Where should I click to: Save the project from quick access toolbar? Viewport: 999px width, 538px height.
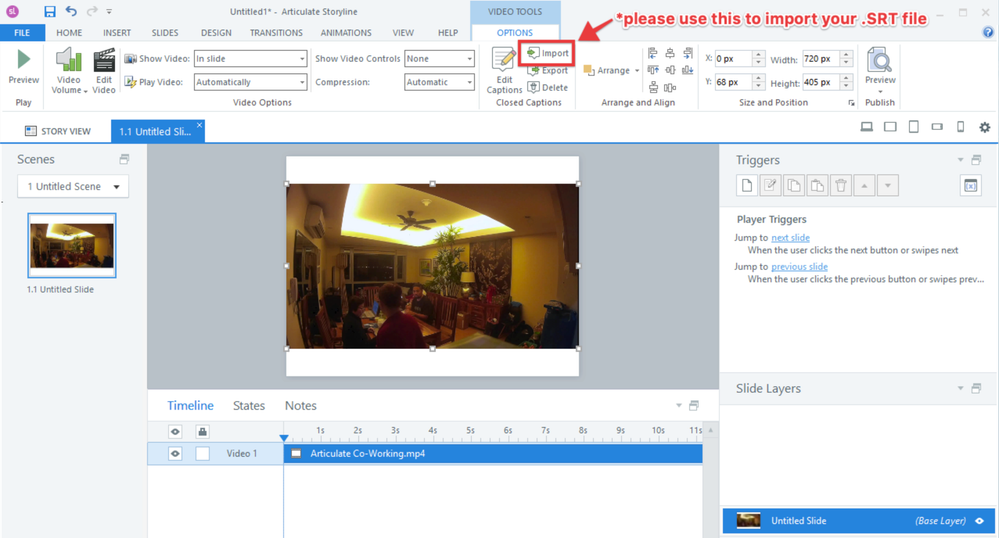tap(50, 11)
